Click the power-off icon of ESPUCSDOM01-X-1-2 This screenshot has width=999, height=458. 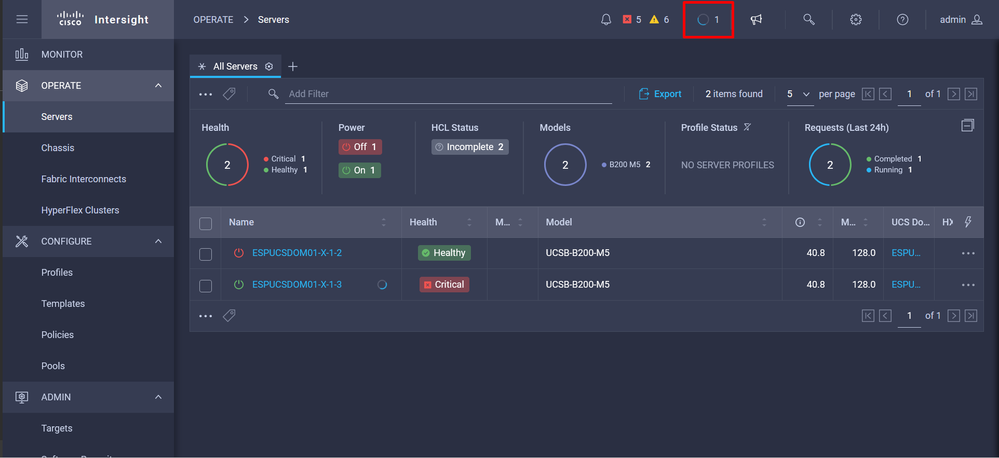pyautogui.click(x=238, y=253)
